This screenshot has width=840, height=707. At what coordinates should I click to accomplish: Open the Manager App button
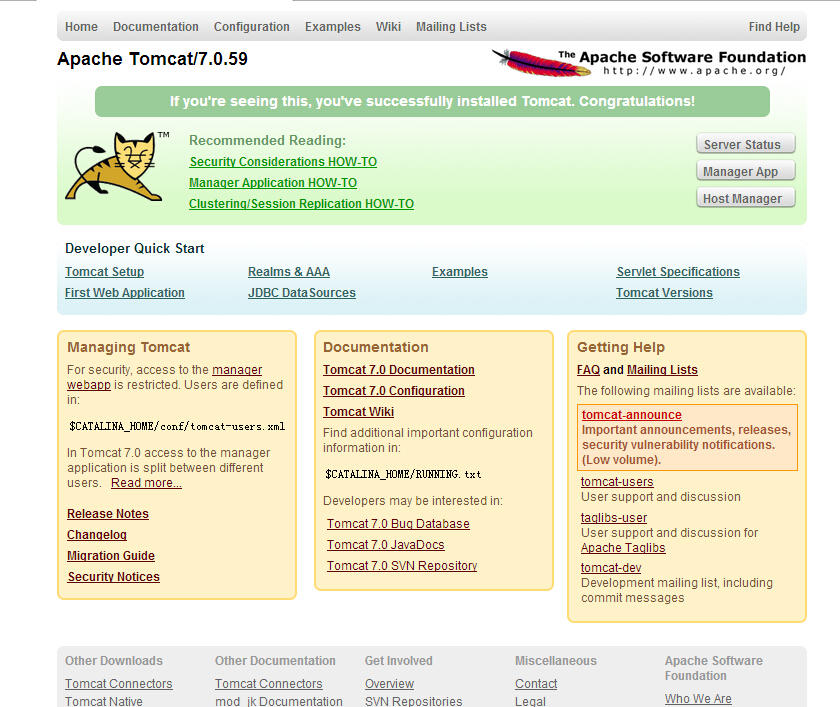746,171
